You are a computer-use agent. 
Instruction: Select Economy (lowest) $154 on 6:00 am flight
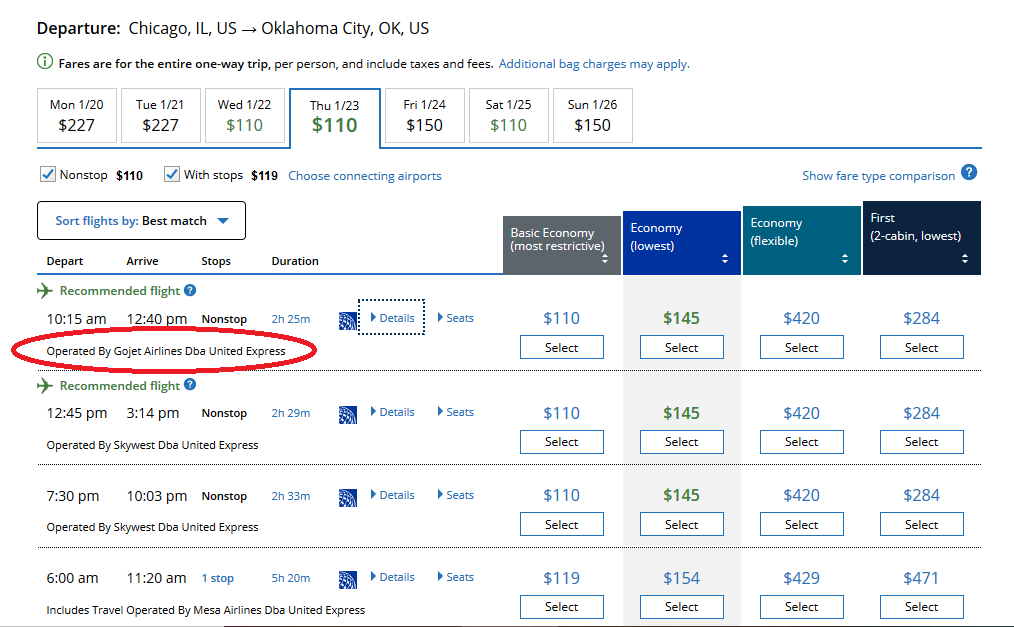[682, 606]
